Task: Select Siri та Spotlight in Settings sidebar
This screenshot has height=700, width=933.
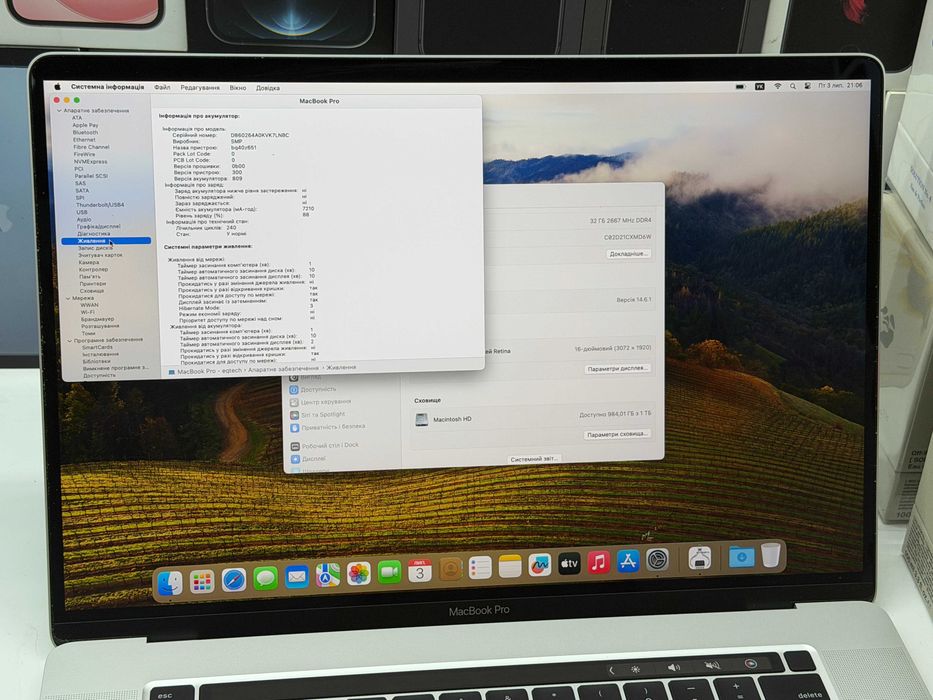Action: tap(318, 414)
